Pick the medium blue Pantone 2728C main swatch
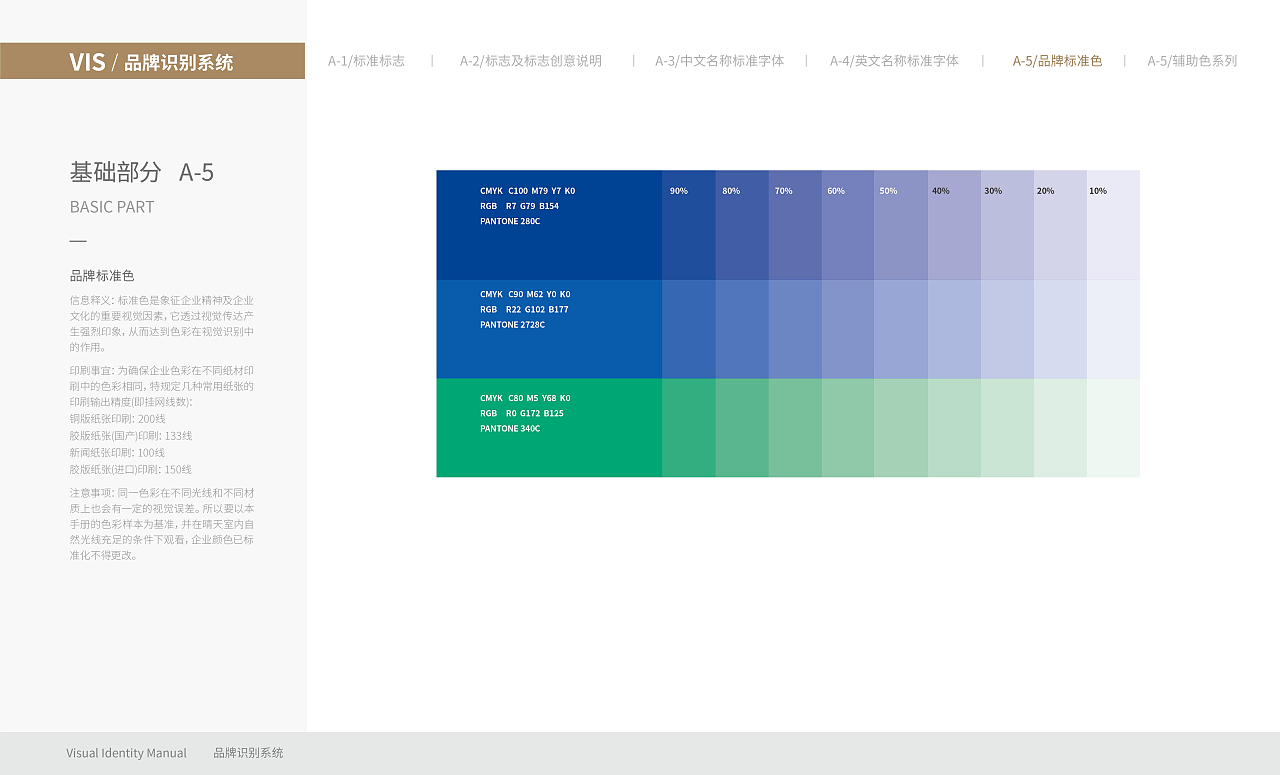Viewport: 1280px width, 775px height. point(549,329)
